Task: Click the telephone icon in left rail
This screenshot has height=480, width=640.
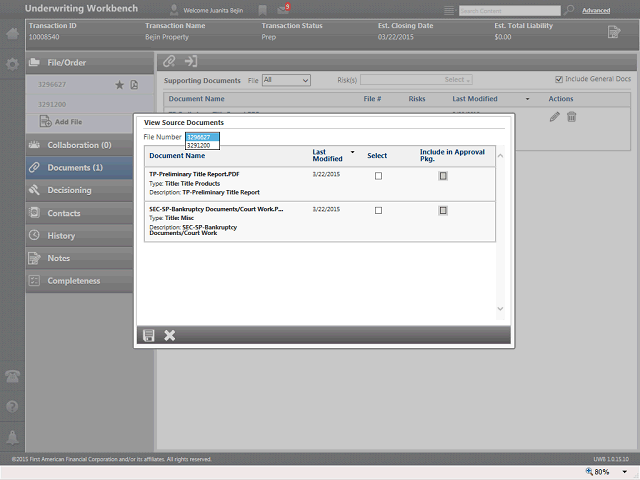Action: (12, 376)
